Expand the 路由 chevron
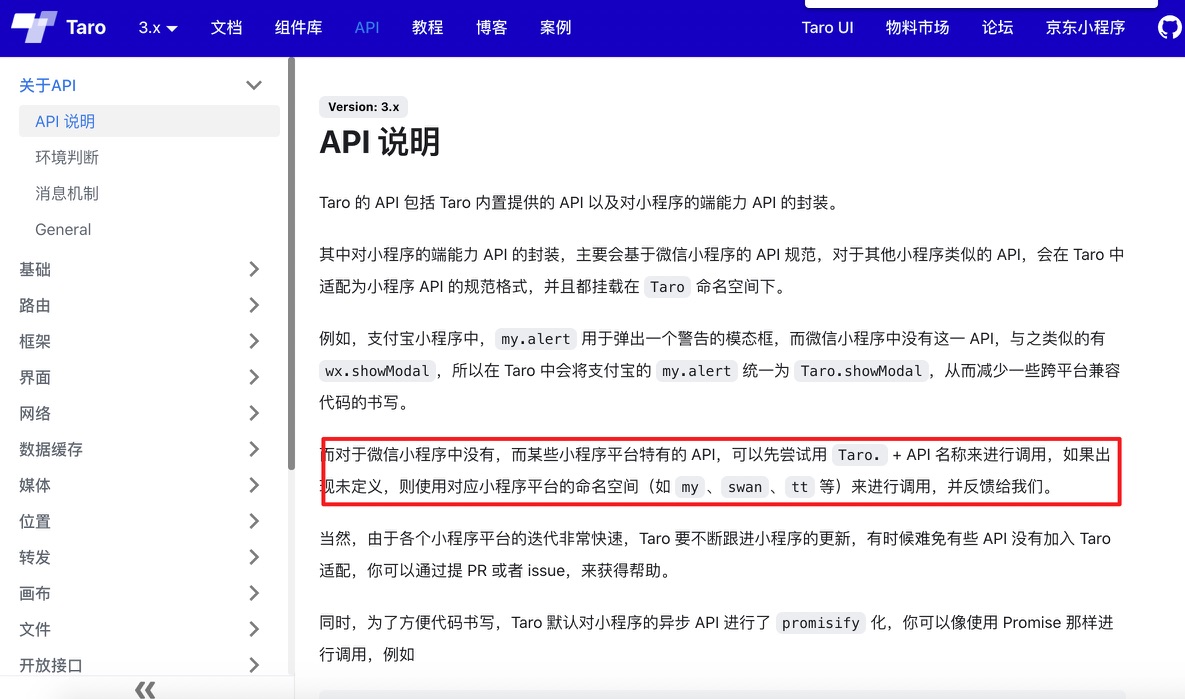Image resolution: width=1185 pixels, height=699 pixels. click(254, 305)
